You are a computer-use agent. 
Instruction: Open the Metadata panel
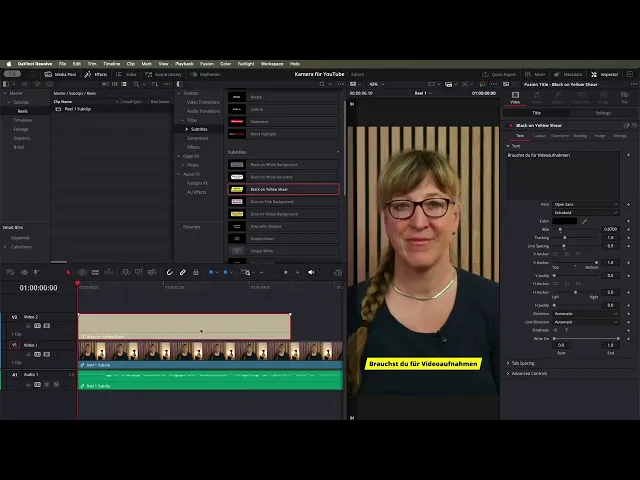568,74
